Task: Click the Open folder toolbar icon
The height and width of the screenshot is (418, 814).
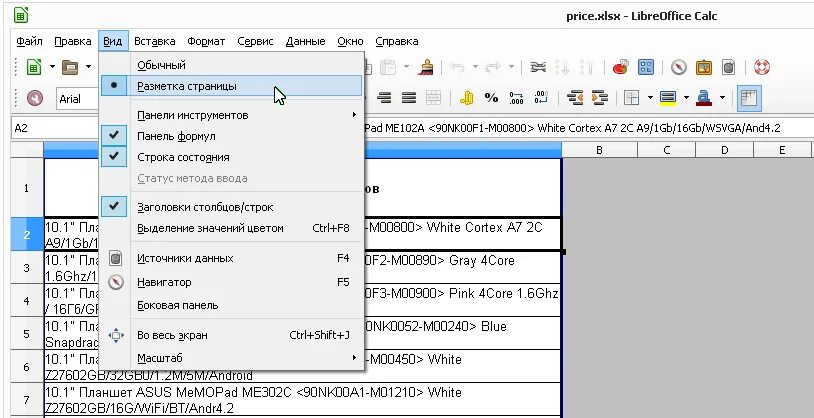Action: 70,67
